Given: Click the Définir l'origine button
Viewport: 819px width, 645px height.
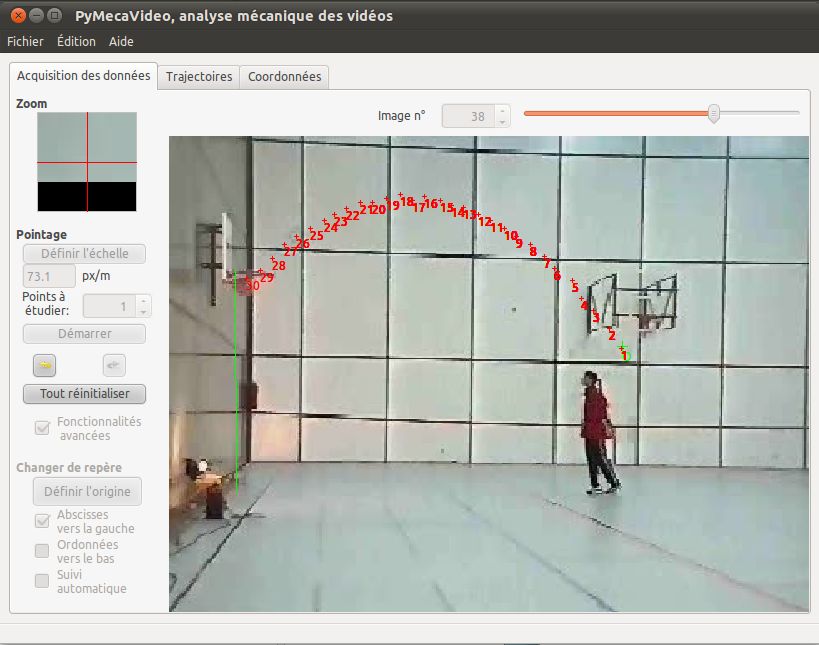Looking at the screenshot, I should (x=87, y=492).
